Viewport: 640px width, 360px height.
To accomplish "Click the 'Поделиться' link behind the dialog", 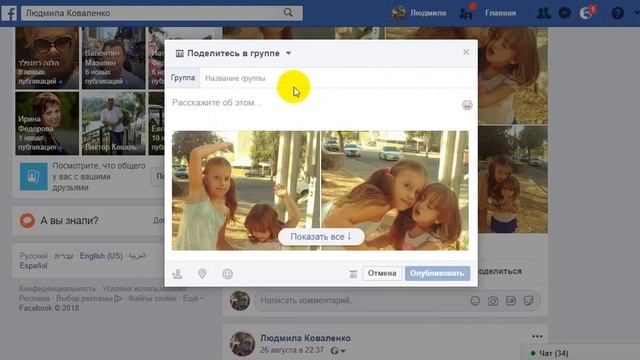I will [500, 271].
